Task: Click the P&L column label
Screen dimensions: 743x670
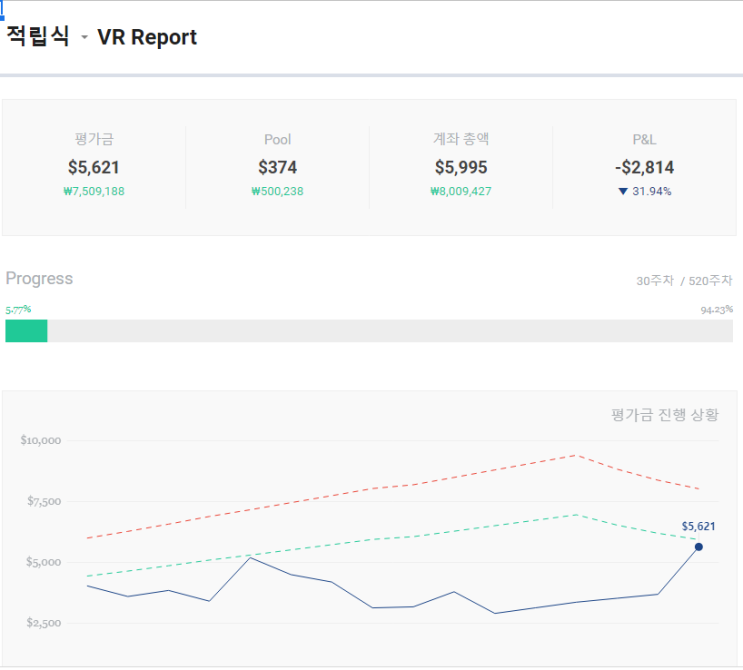Action: [x=644, y=140]
